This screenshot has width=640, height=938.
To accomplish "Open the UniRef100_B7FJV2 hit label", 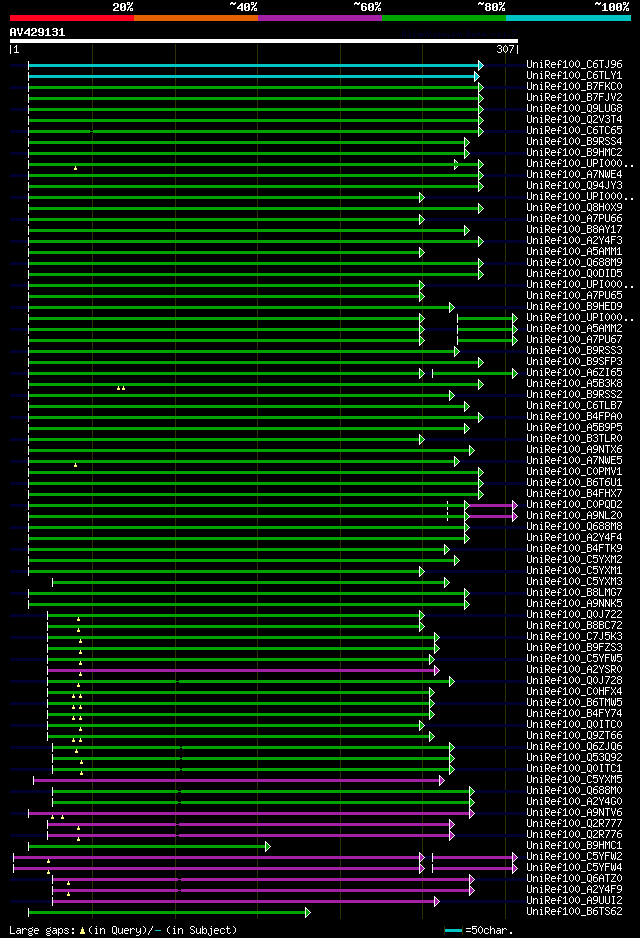I will click(x=574, y=97).
